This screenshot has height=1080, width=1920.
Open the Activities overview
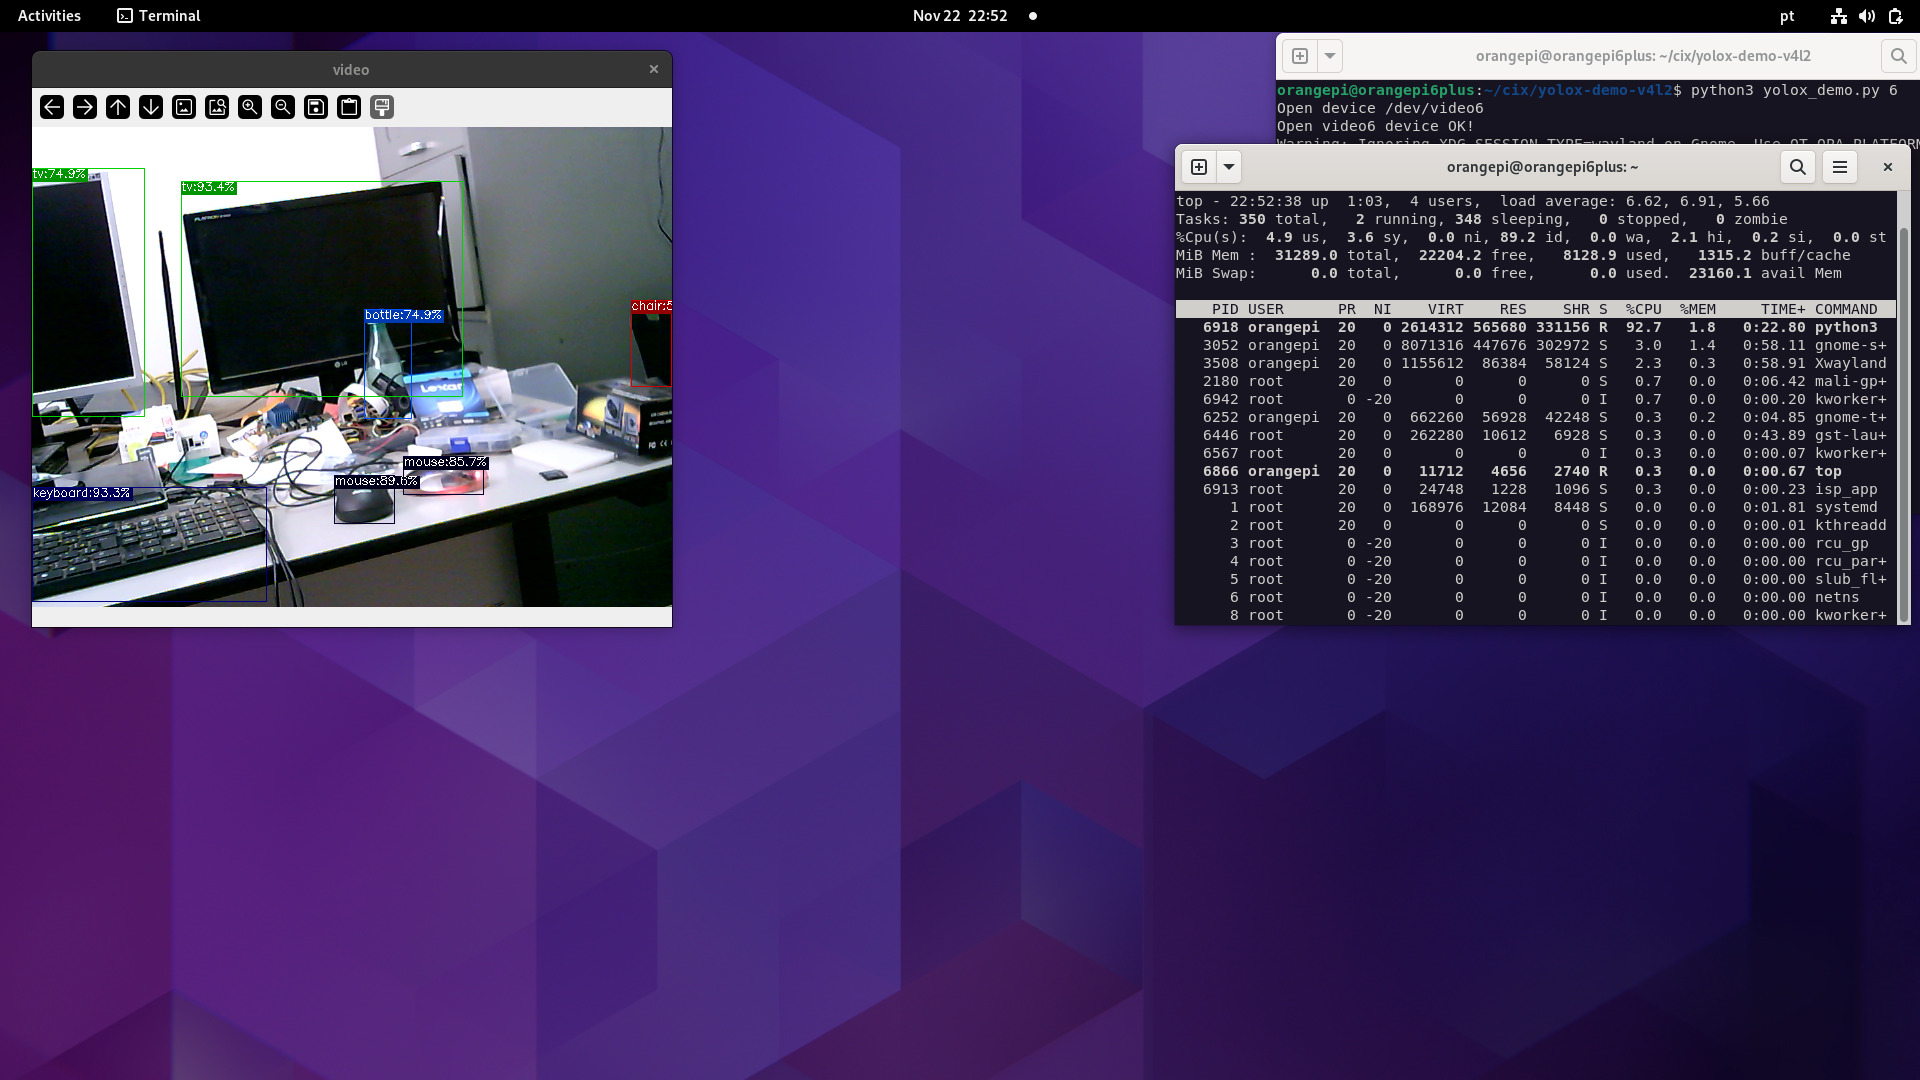[49, 16]
